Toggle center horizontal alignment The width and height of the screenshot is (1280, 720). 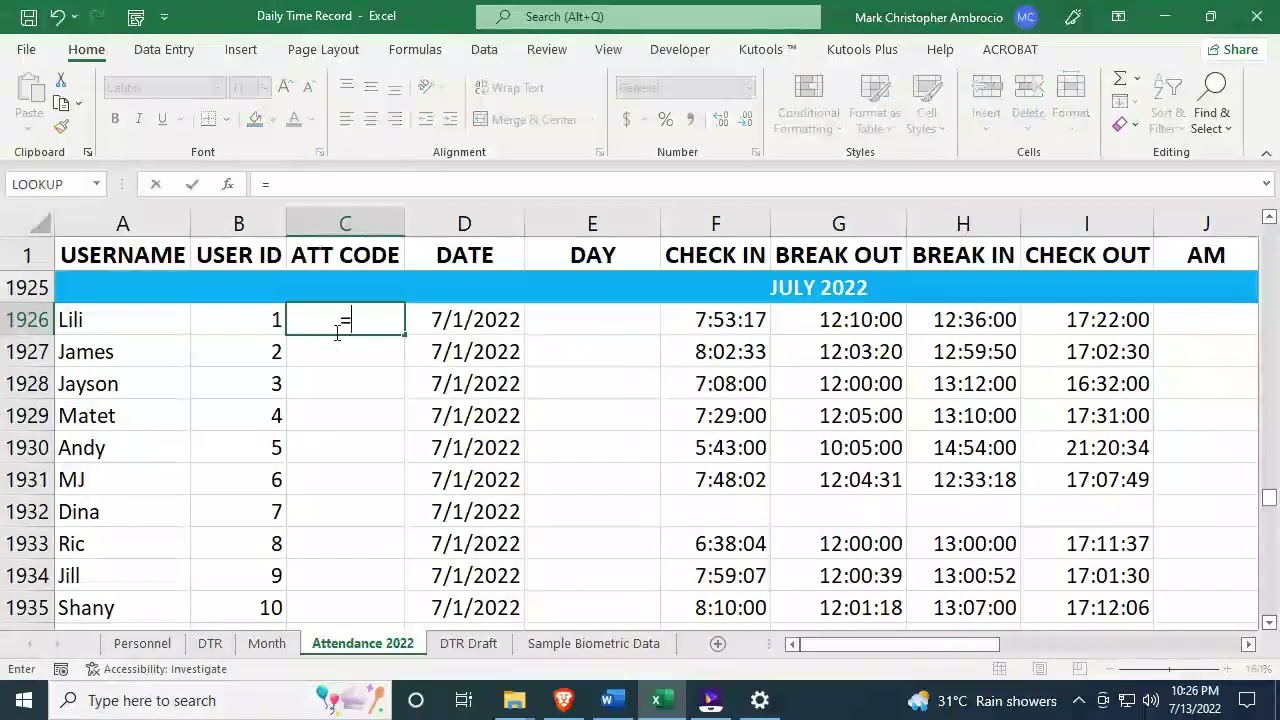coord(370,120)
